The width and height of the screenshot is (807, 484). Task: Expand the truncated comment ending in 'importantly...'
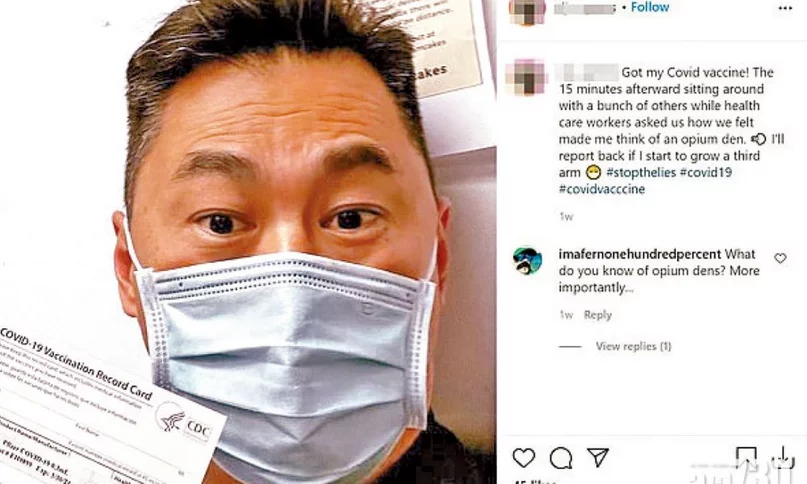tap(596, 288)
